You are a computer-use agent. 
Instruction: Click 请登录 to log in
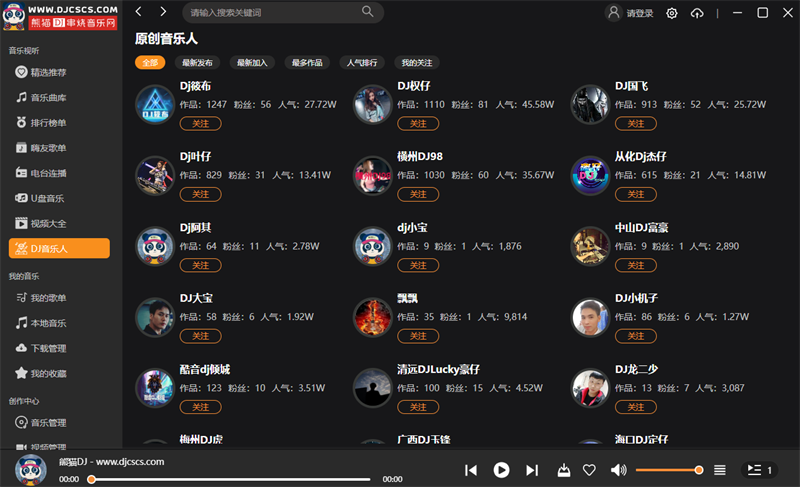[639, 13]
